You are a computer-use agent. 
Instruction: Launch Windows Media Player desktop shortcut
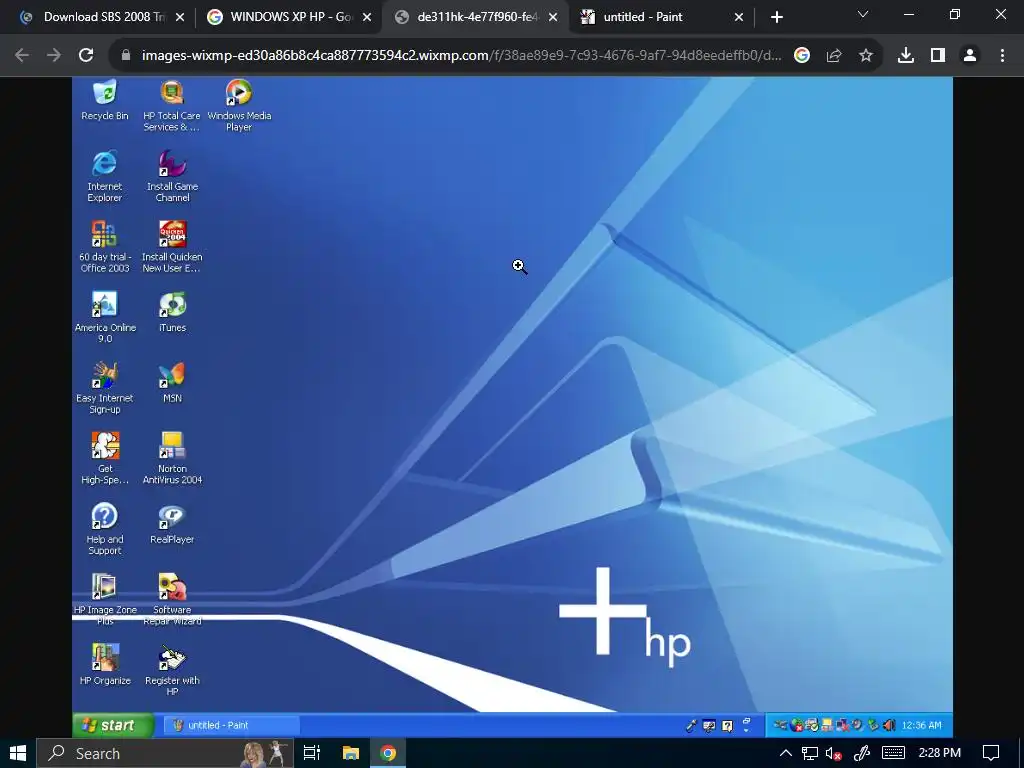239,105
